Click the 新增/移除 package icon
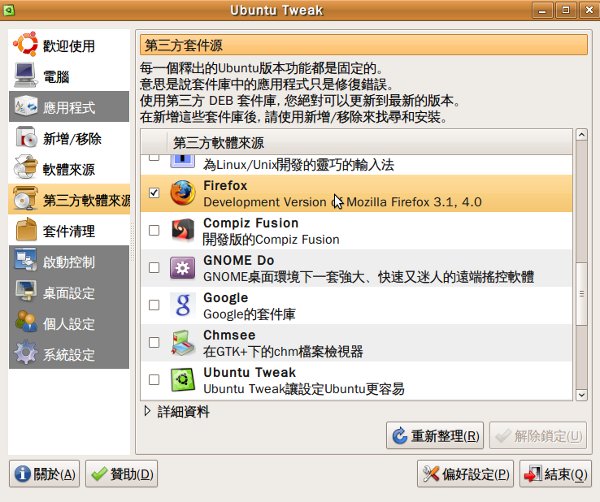This screenshot has width=600, height=502. click(26, 137)
